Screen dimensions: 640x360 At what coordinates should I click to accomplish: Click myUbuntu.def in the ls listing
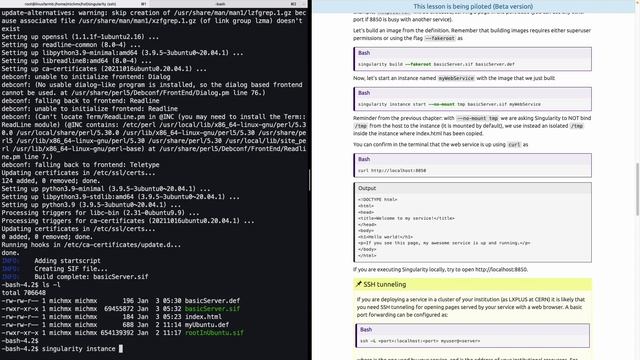coord(207,324)
